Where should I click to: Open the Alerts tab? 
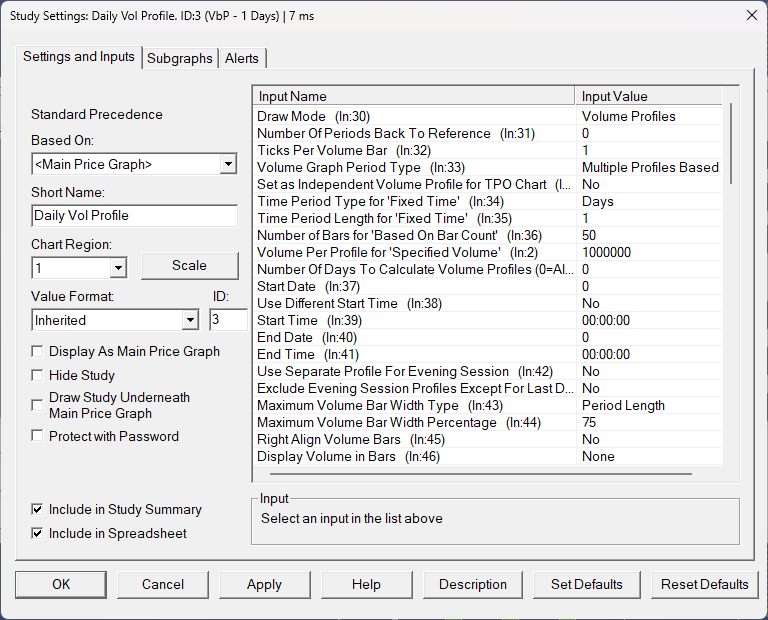(x=241, y=58)
